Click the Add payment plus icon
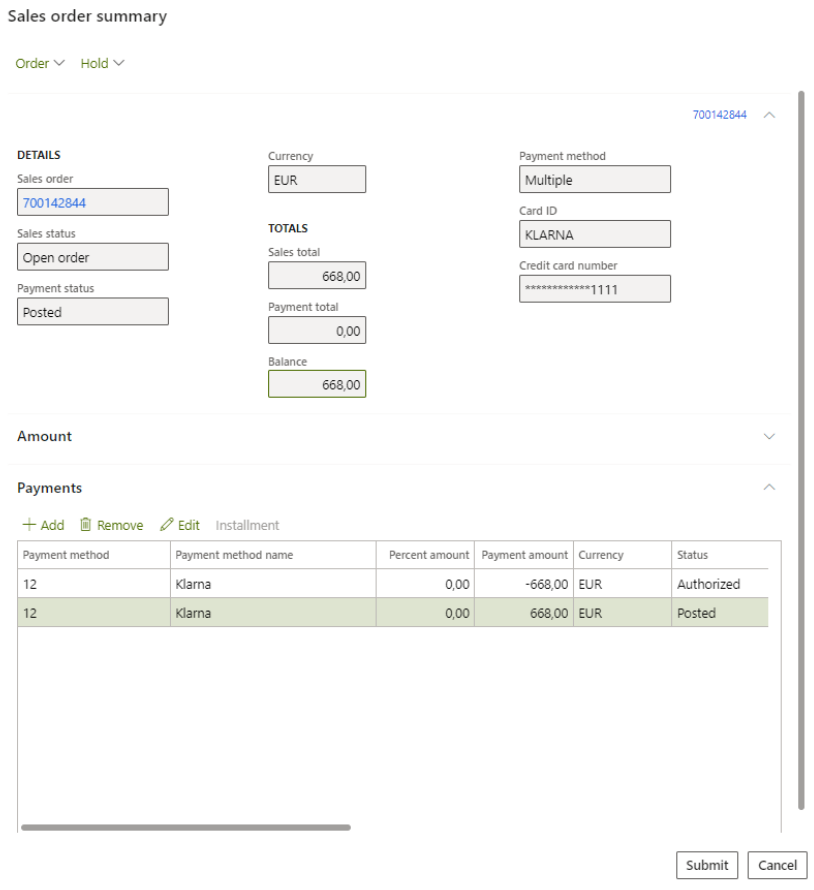The image size is (814, 890). pyautogui.click(x=29, y=525)
